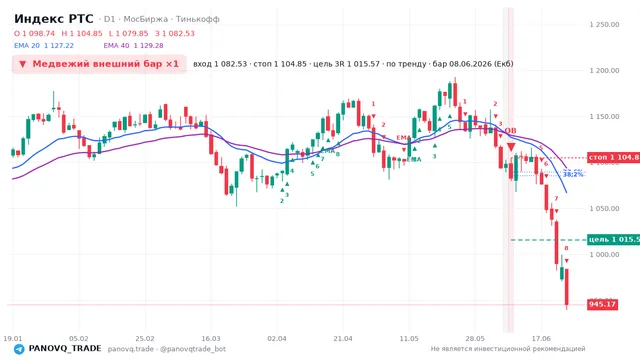The width and height of the screenshot is (640, 360).
Task: Click the panovq.trade · @panovqtrade_bot link text
Action: 167,349
